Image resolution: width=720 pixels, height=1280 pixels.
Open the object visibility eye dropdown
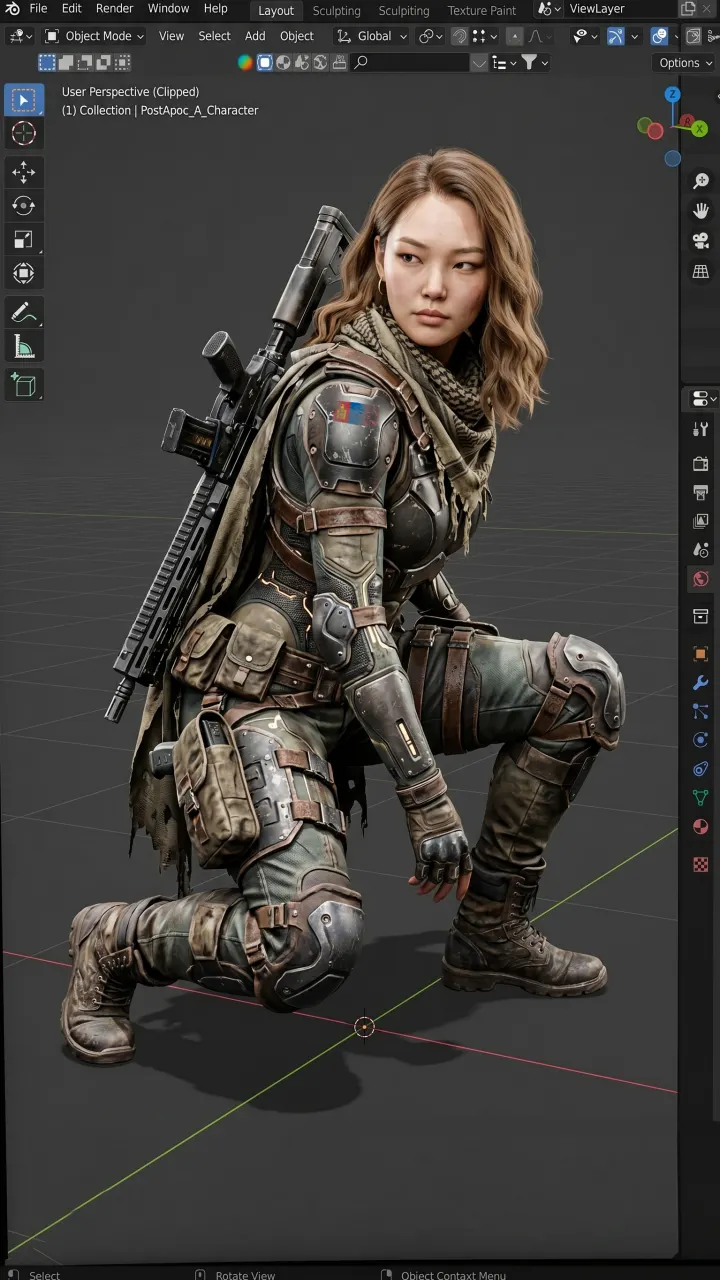(x=585, y=36)
